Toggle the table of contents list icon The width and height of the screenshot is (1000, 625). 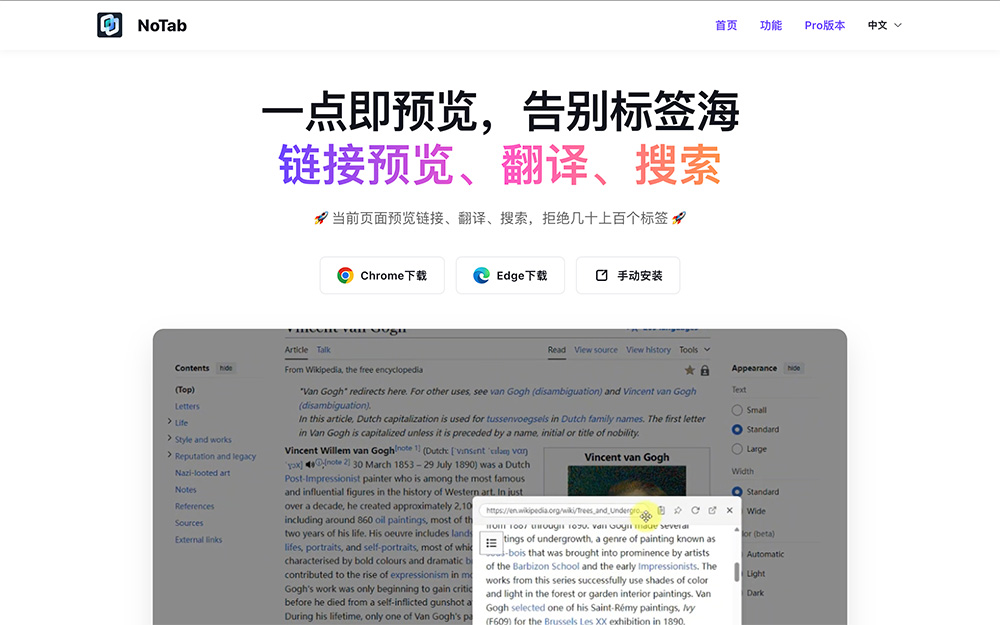(491, 543)
